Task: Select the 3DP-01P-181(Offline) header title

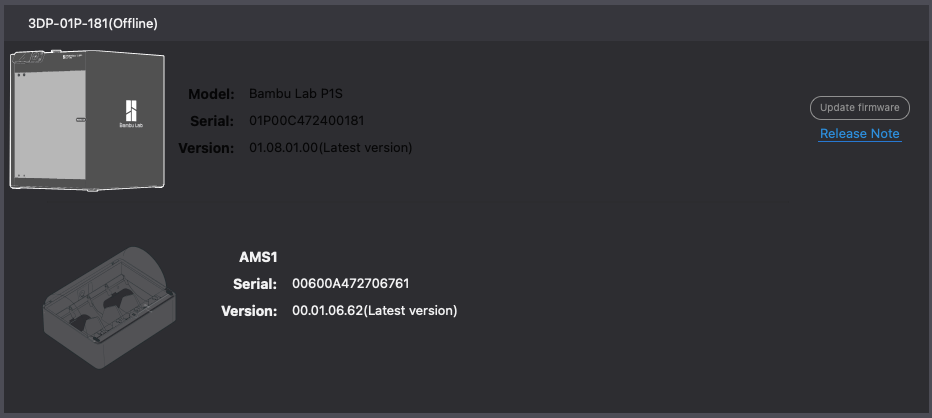Action: pos(93,24)
